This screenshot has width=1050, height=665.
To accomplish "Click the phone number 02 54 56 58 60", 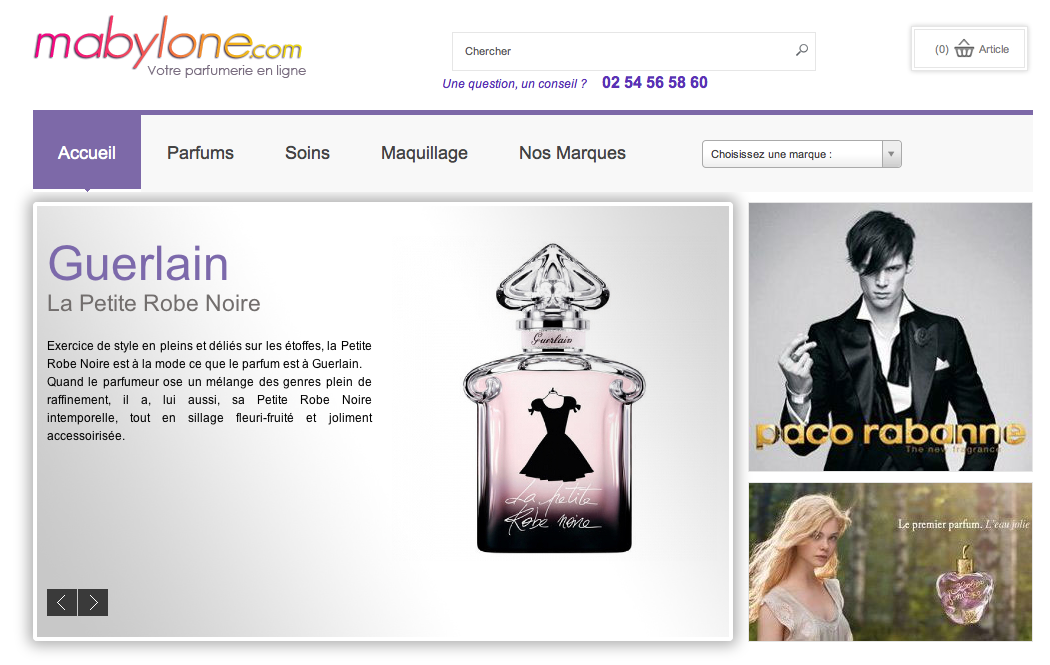I will (x=654, y=83).
